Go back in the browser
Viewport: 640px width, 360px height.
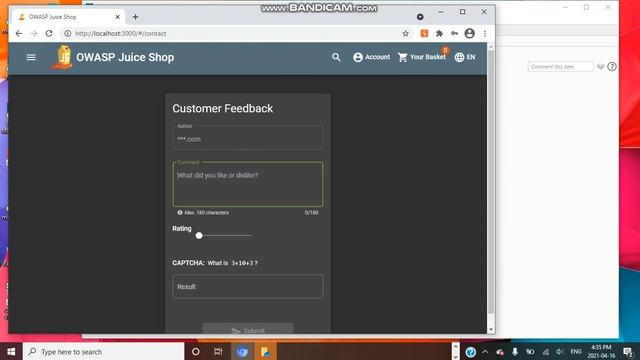click(19, 33)
